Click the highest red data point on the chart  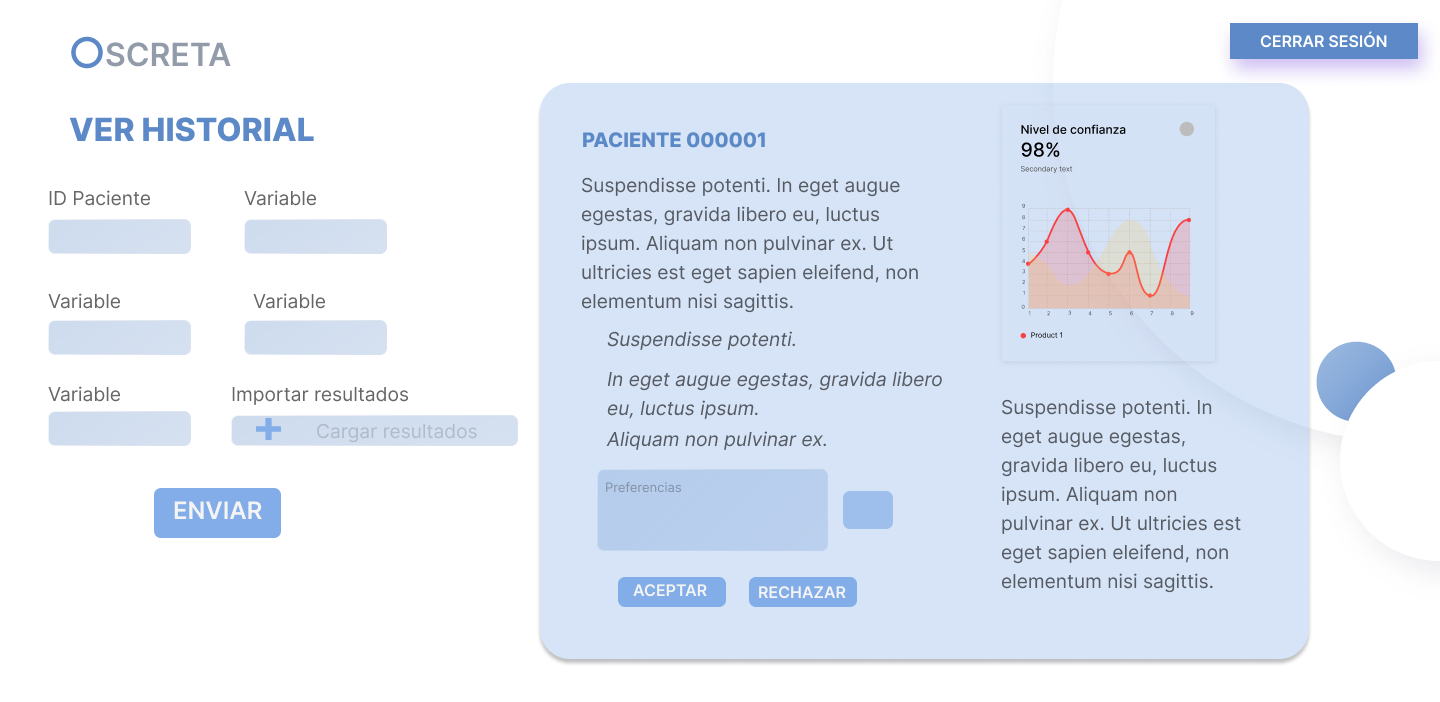tap(1068, 209)
